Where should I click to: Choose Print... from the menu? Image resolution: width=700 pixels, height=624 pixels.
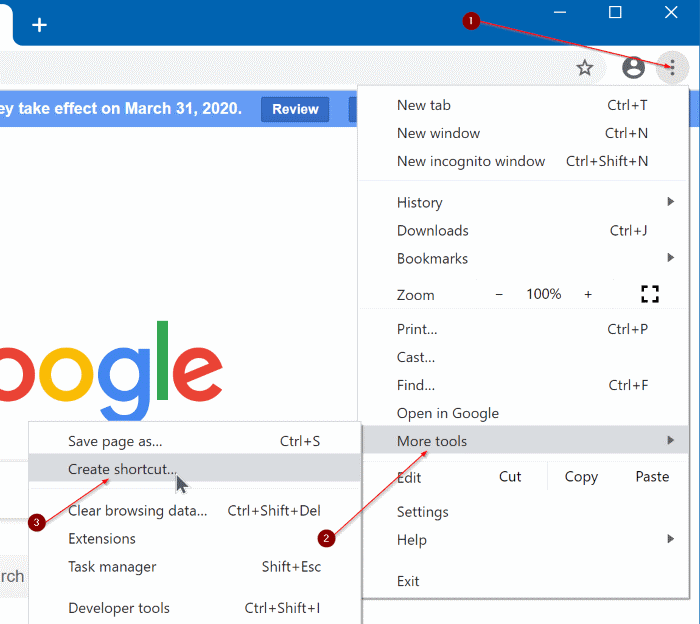point(523,329)
